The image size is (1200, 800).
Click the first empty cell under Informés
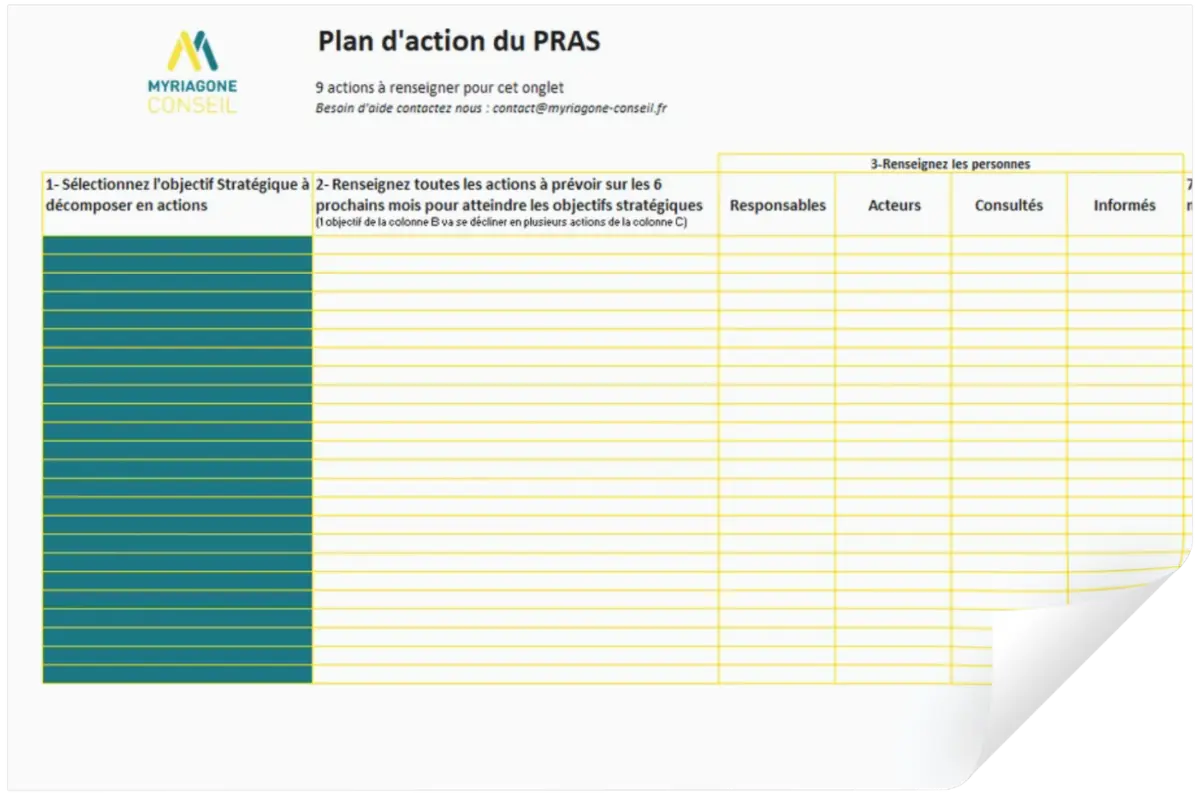tap(1125, 245)
